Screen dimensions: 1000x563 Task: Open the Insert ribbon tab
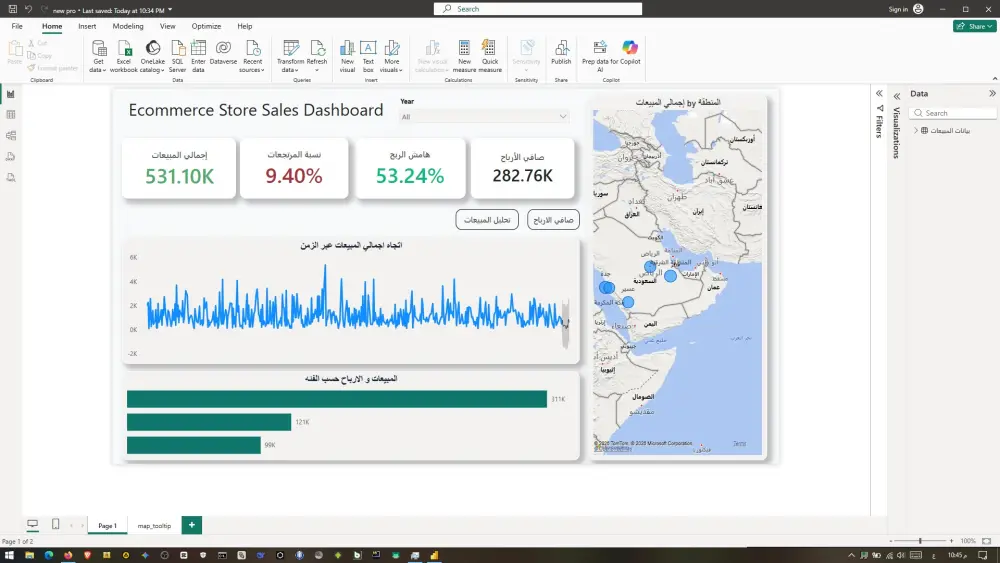point(87,26)
